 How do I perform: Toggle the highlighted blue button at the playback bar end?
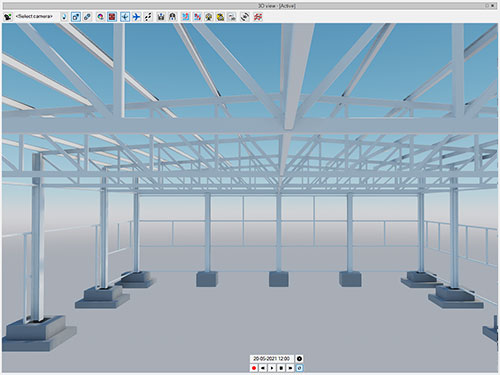pyautogui.click(x=299, y=368)
